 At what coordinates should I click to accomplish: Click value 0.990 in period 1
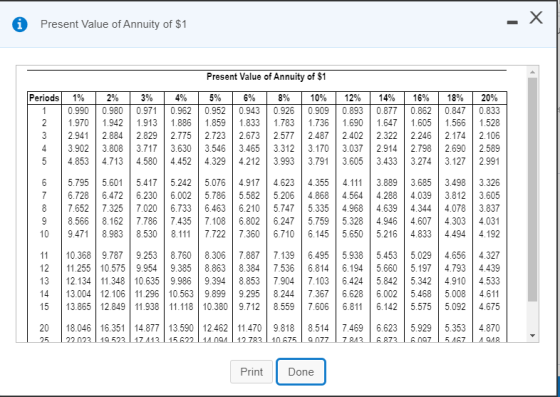[x=78, y=111]
